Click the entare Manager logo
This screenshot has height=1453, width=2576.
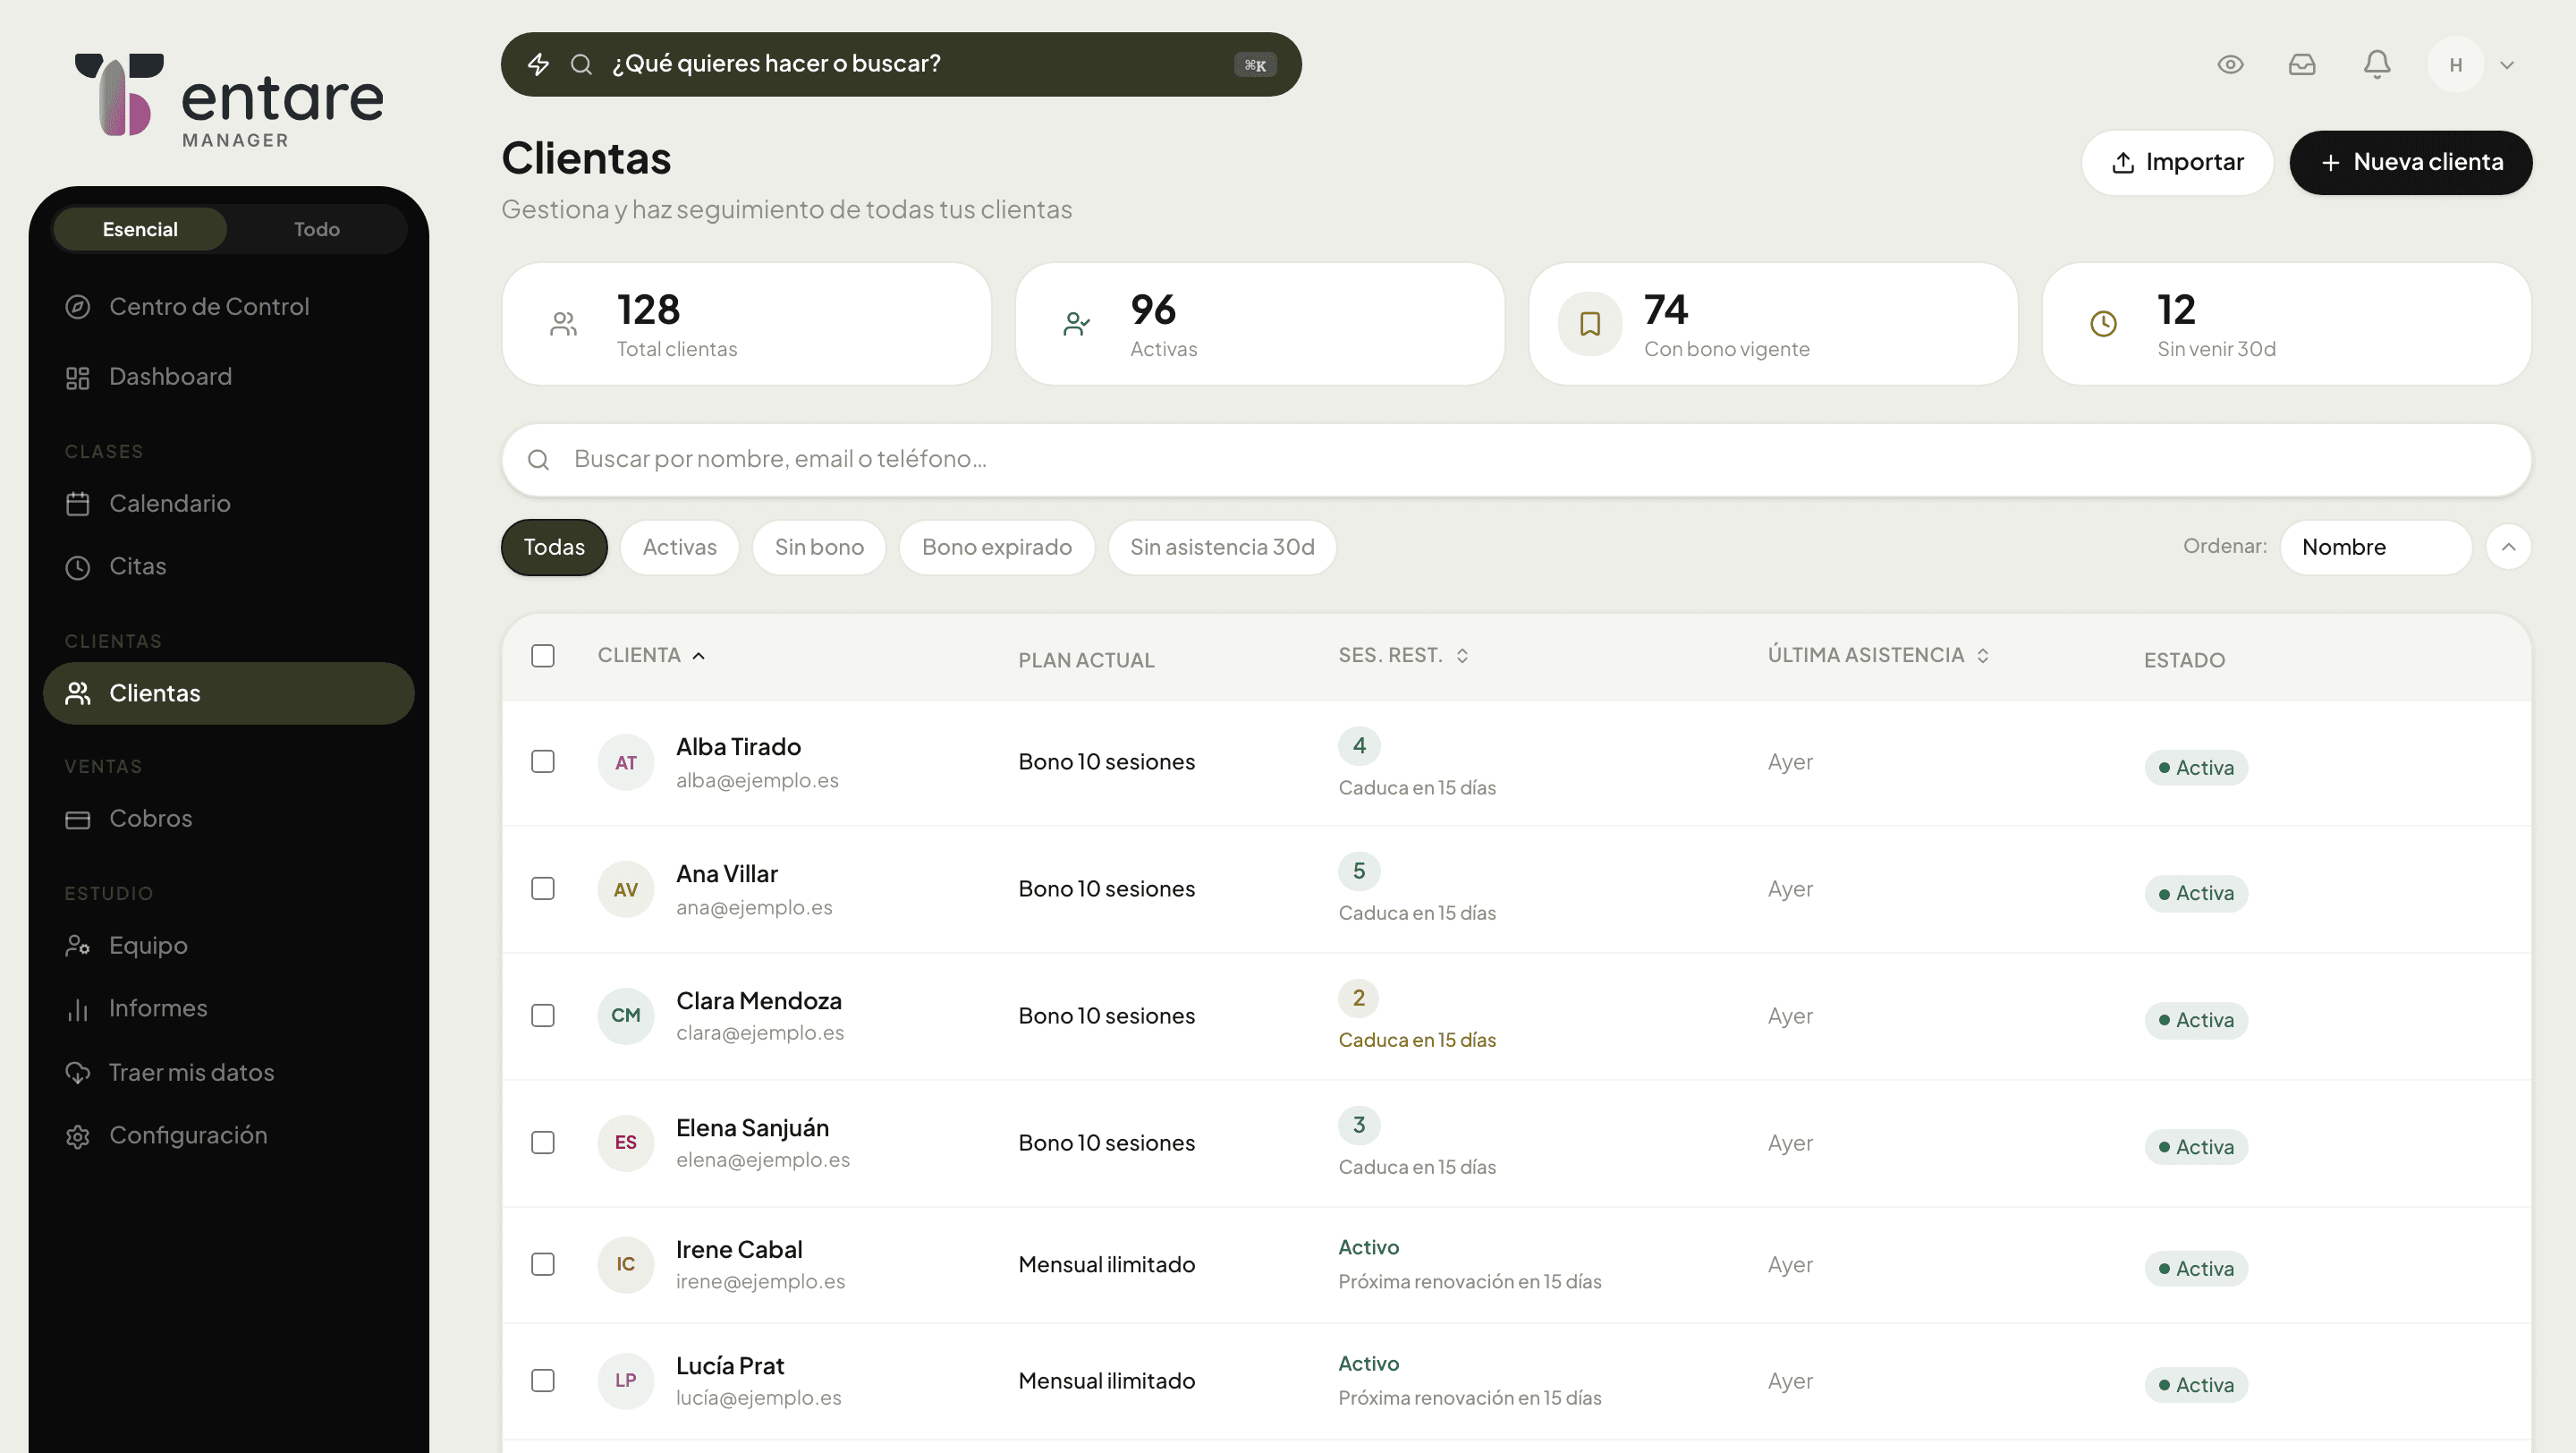229,100
